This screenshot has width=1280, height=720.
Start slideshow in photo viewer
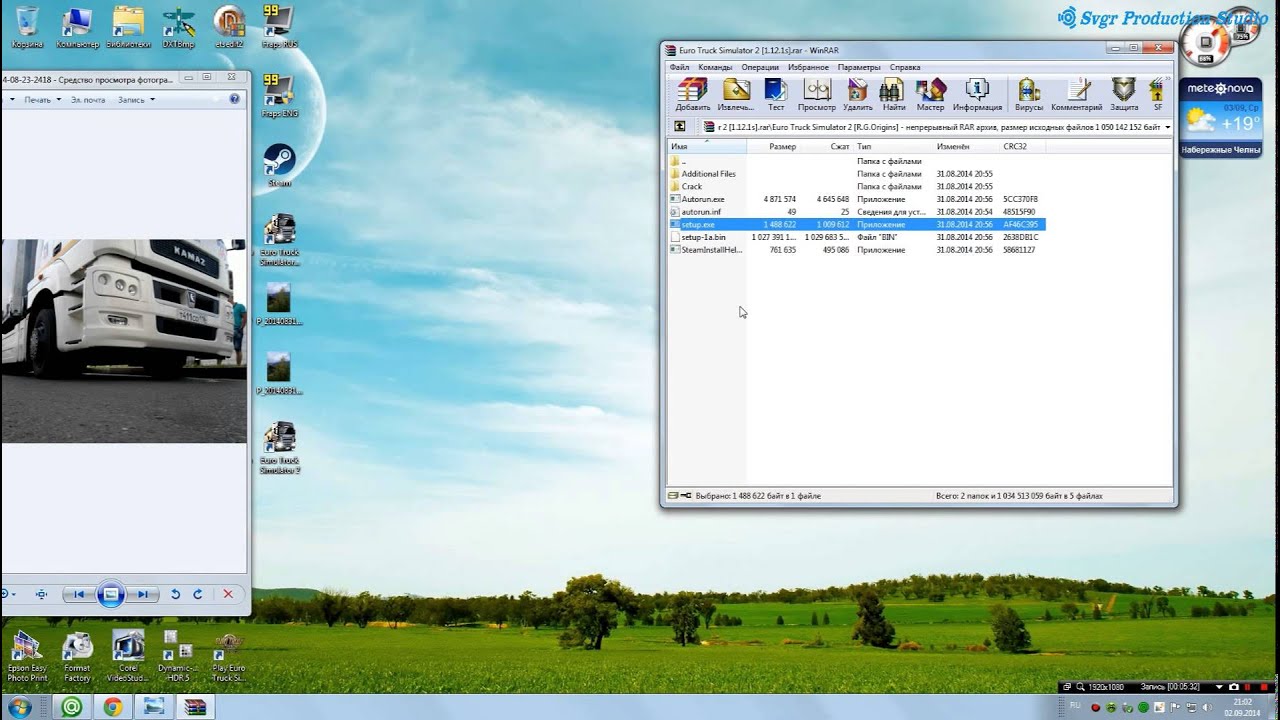(111, 594)
